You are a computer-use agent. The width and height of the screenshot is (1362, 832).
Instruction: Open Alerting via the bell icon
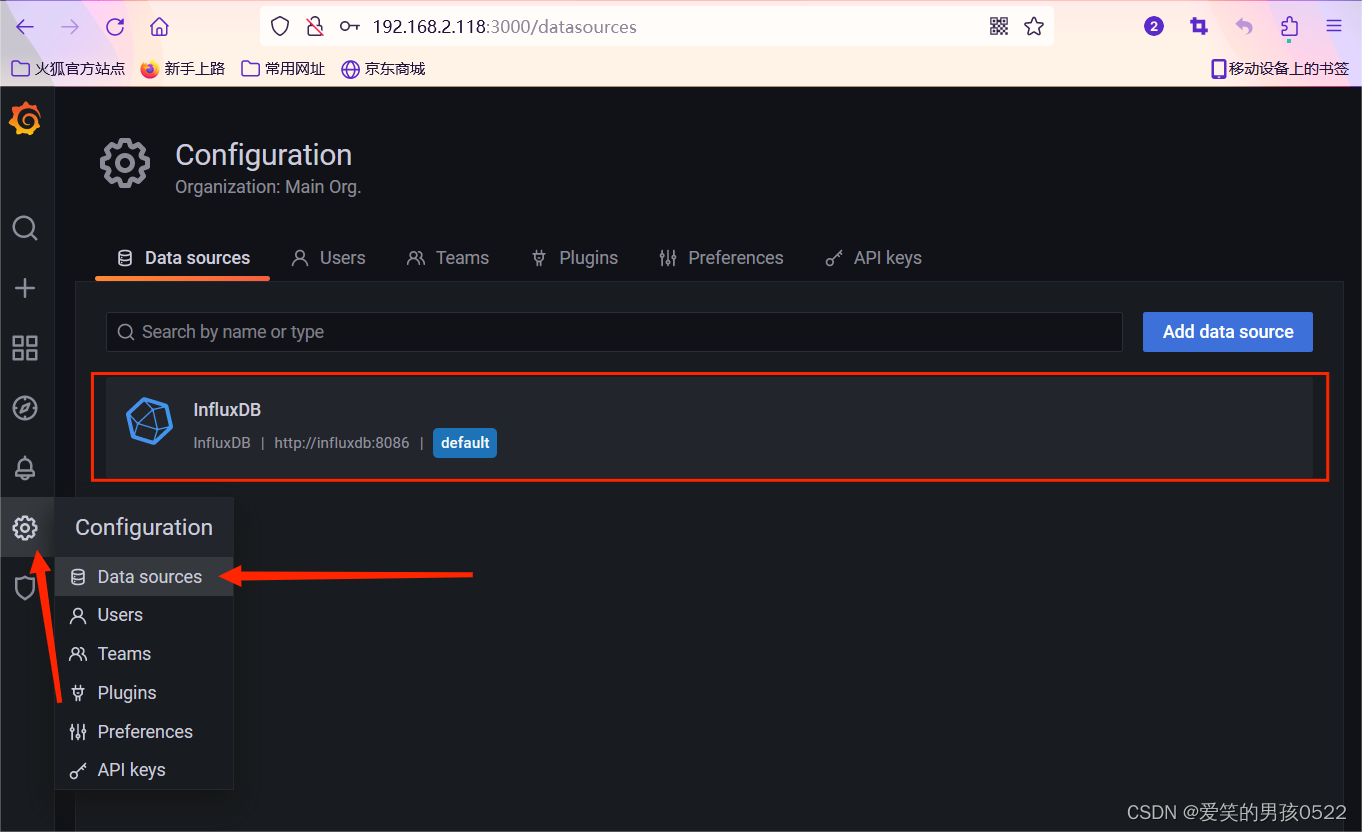(x=25, y=468)
